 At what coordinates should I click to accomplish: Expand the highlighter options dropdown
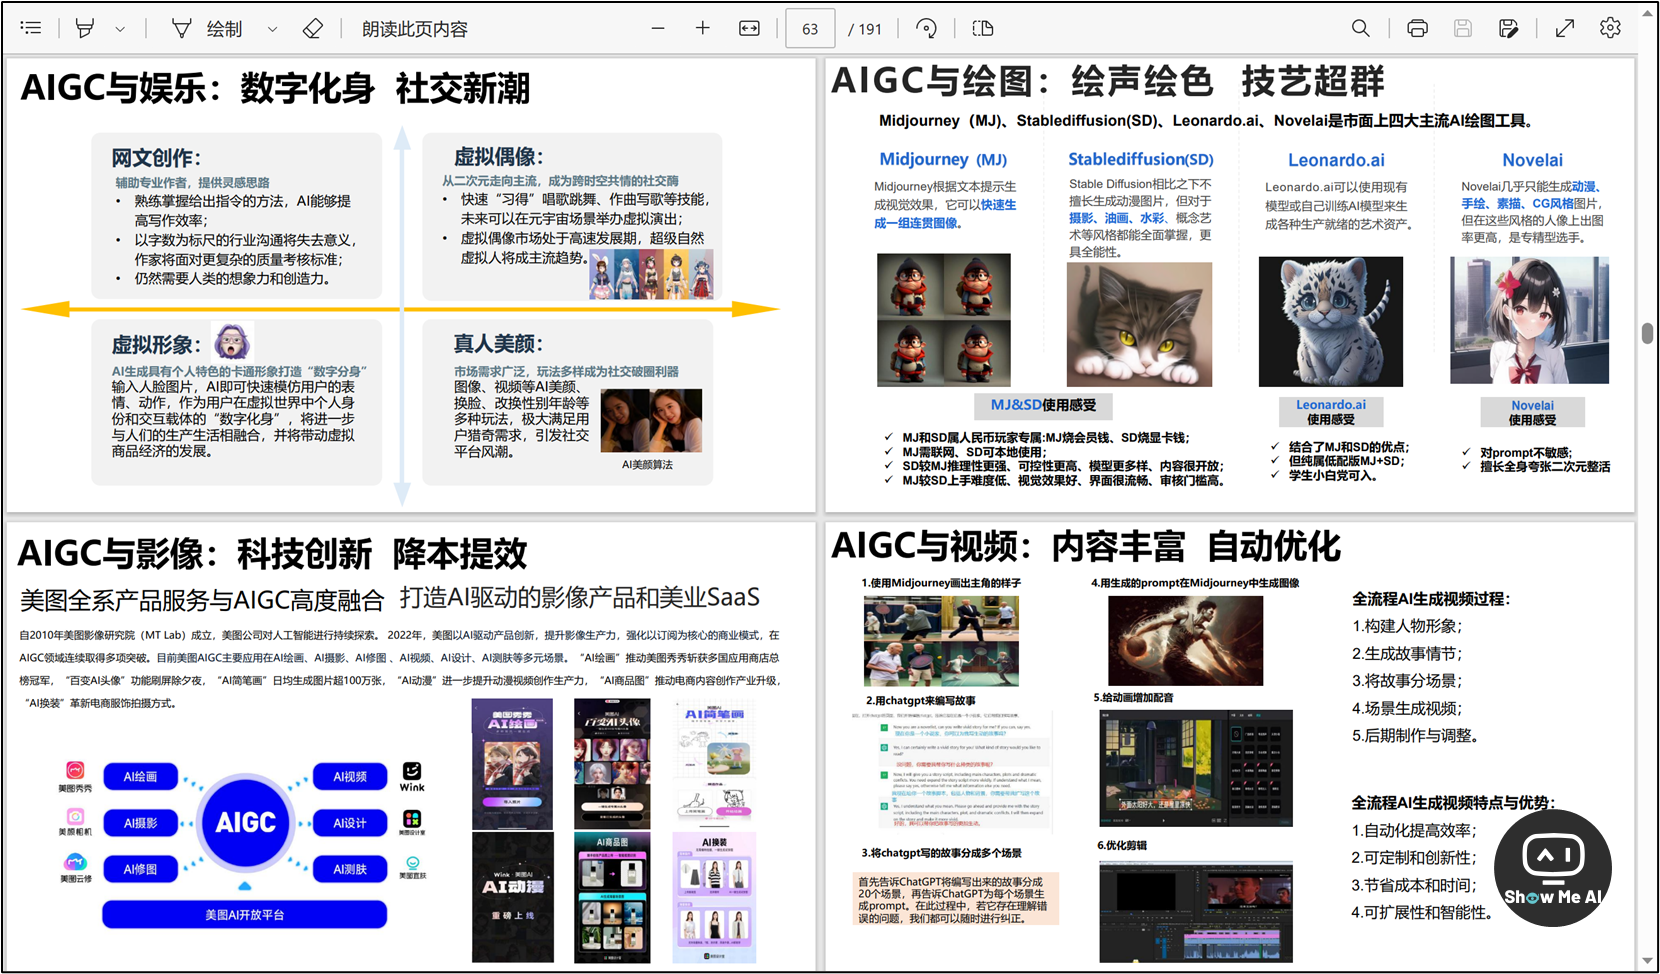pyautogui.click(x=120, y=29)
